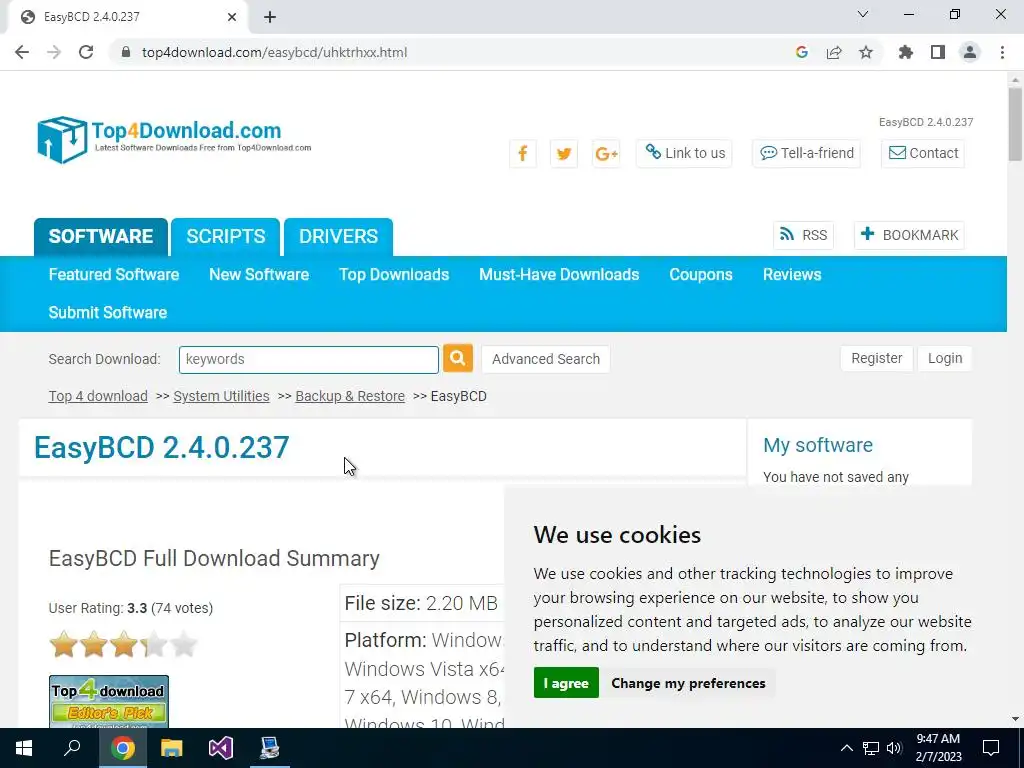1024x768 pixels.
Task: Open File Explorer from the taskbar
Action: (171, 748)
